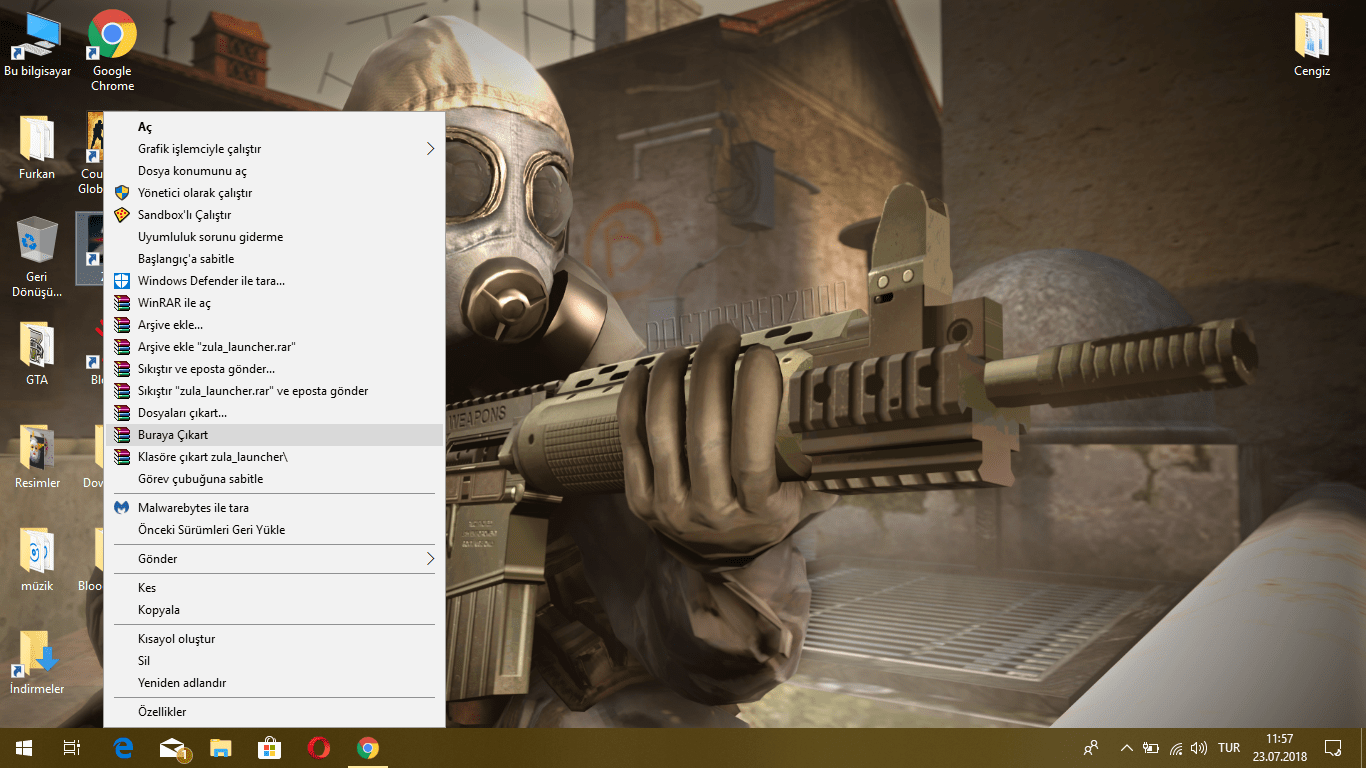1366x768 pixels.
Task: Select the Google Chrome desktop shortcut
Action: pos(112,50)
